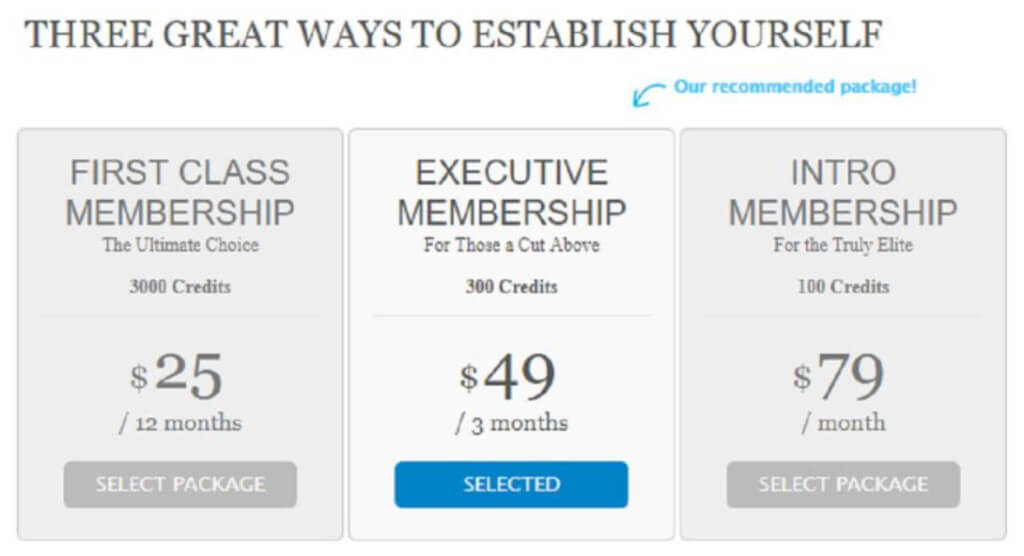Select package for Intro Membership

pos(843,484)
